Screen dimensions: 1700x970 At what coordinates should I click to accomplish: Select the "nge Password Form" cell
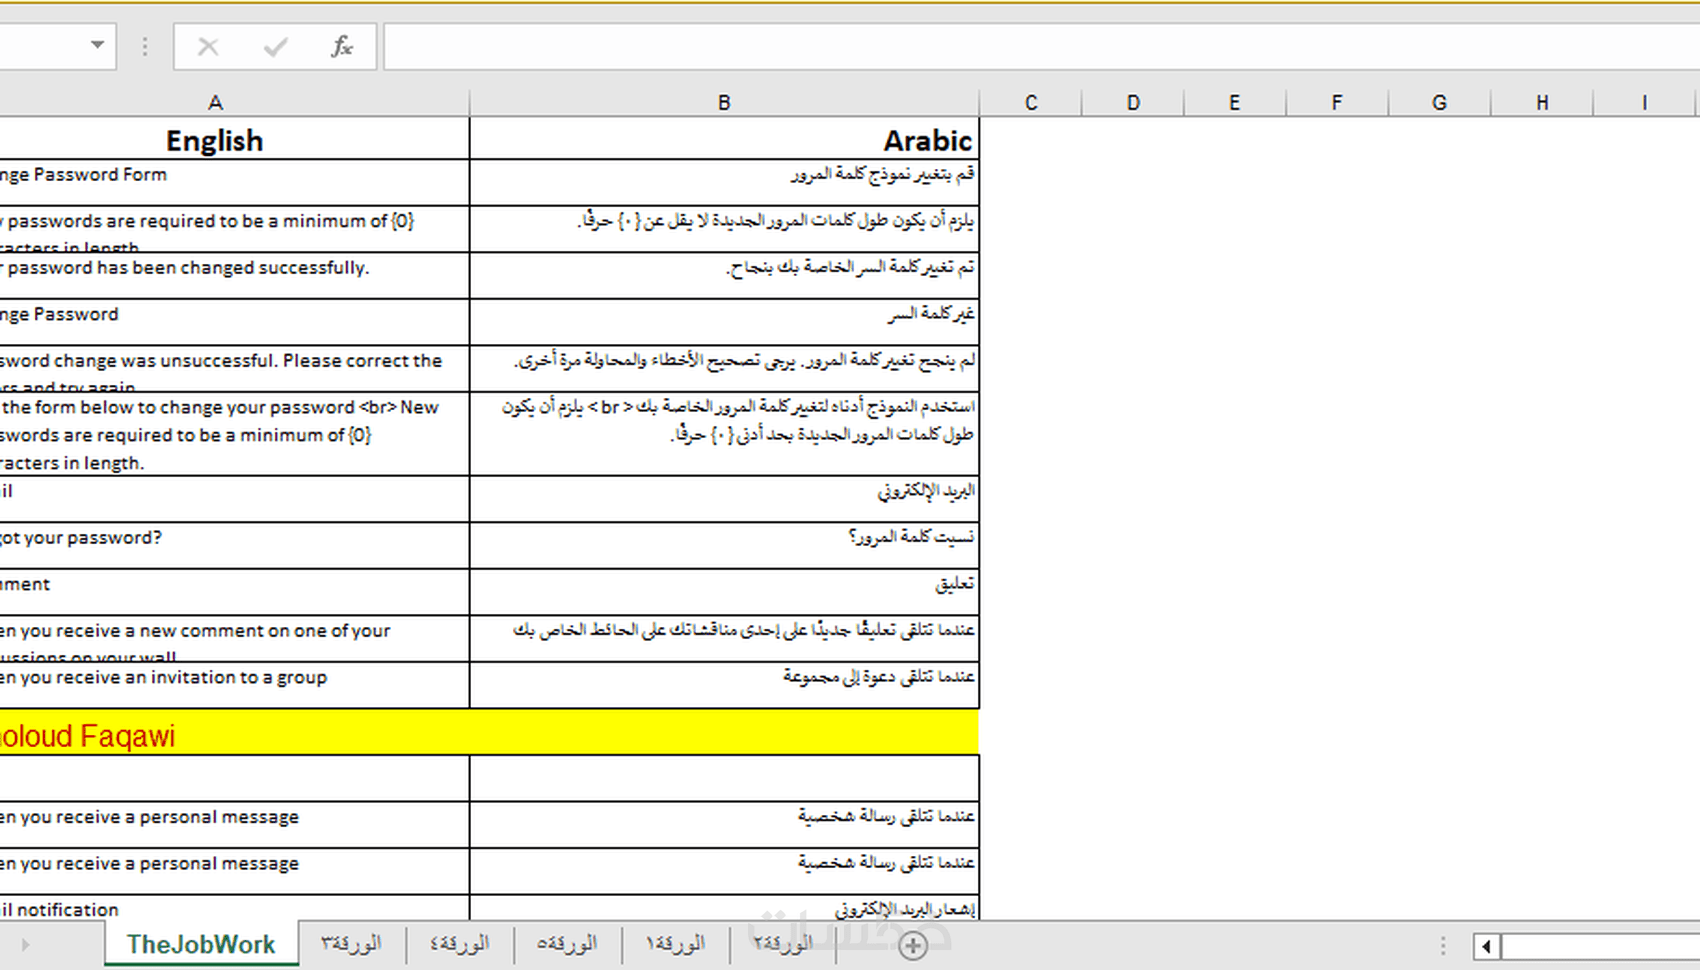coord(234,183)
